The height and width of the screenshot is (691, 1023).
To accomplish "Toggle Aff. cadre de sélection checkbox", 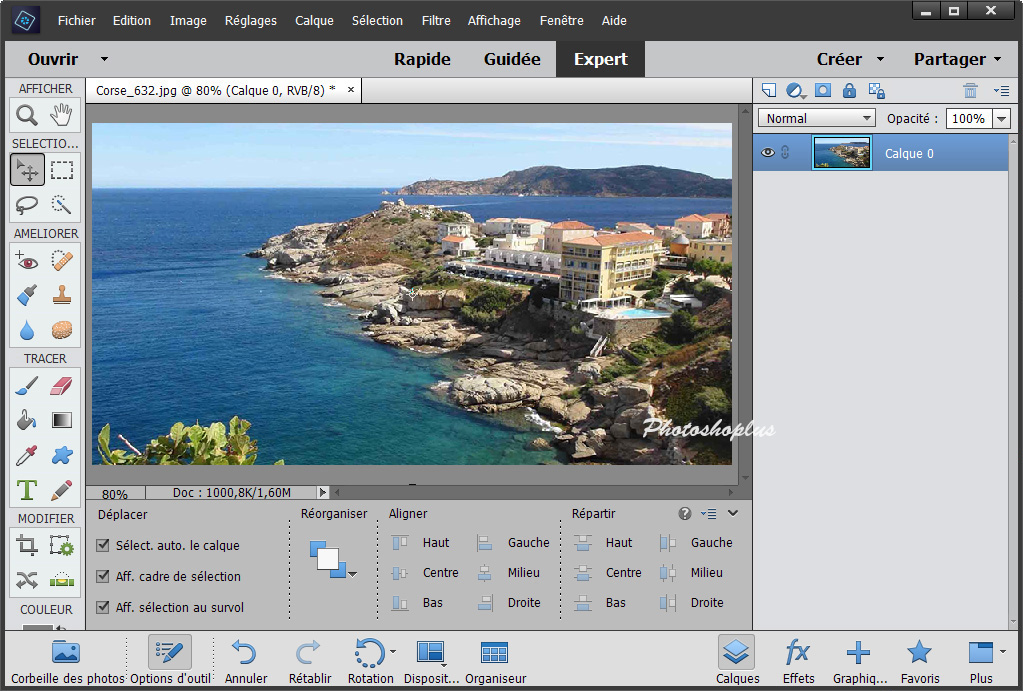I will pyautogui.click(x=103, y=577).
